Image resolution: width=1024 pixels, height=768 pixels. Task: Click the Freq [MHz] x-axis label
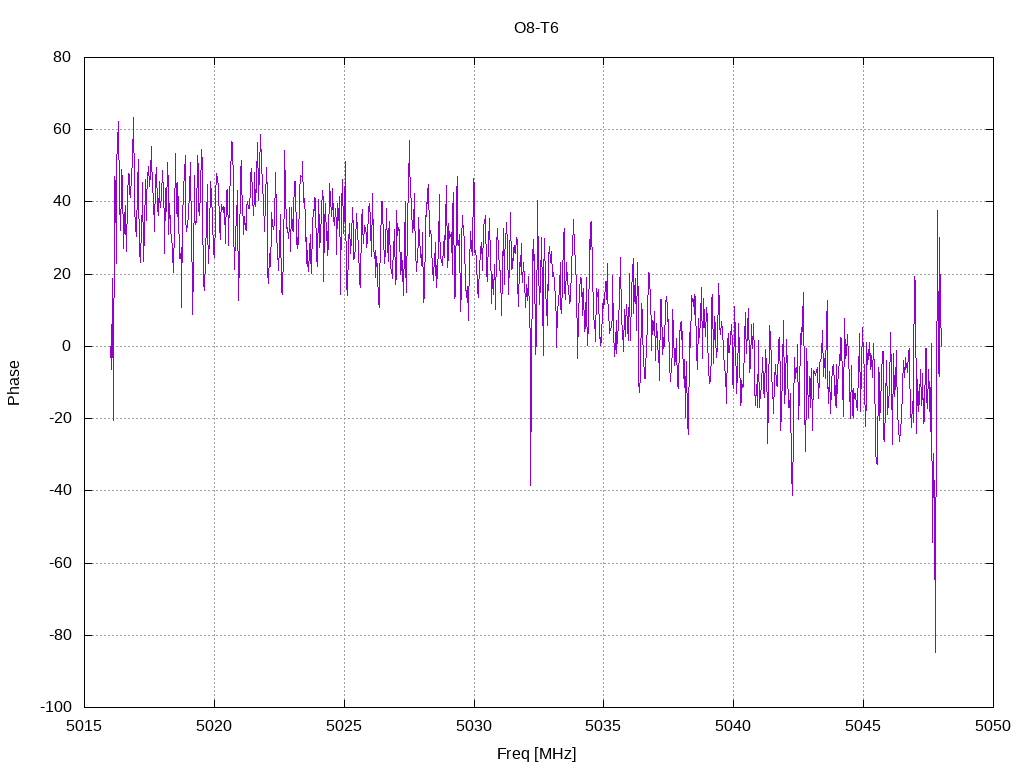[536, 754]
